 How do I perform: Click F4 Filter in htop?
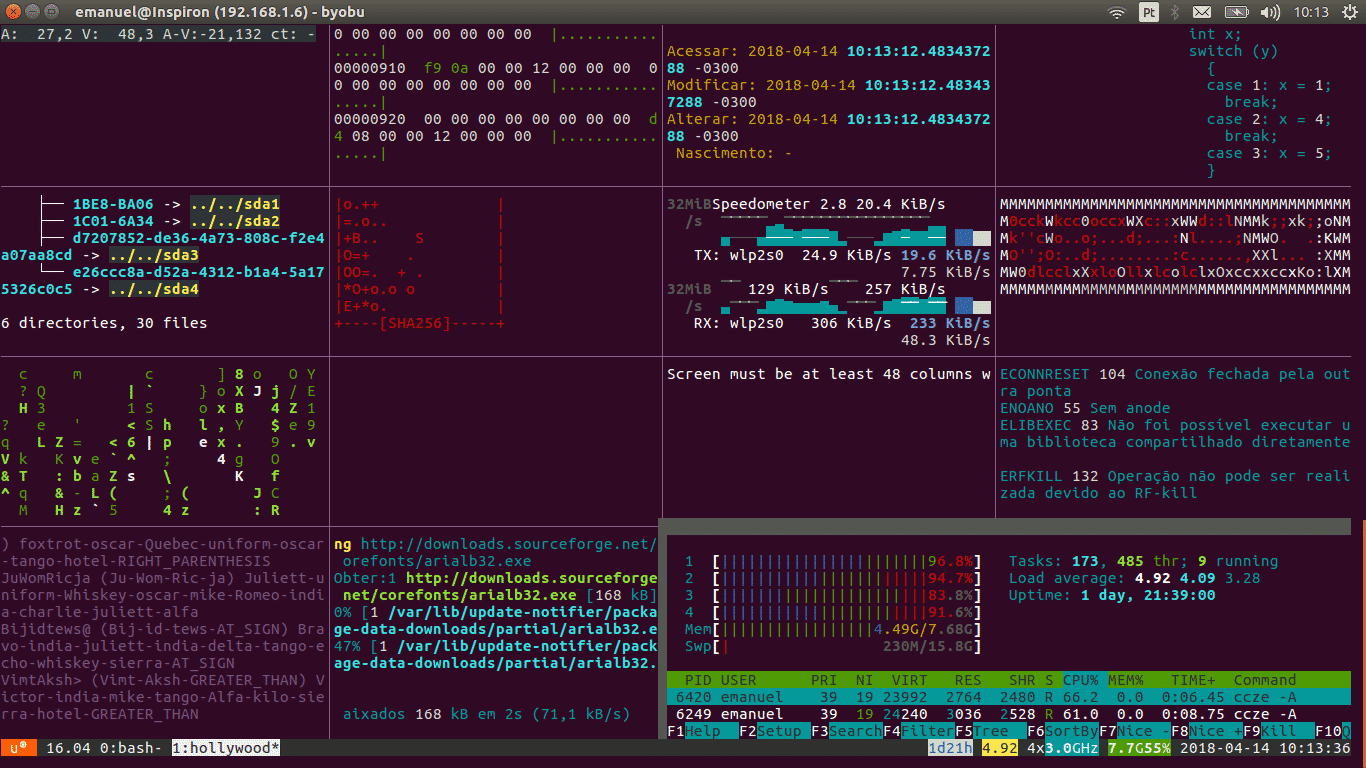coord(918,731)
